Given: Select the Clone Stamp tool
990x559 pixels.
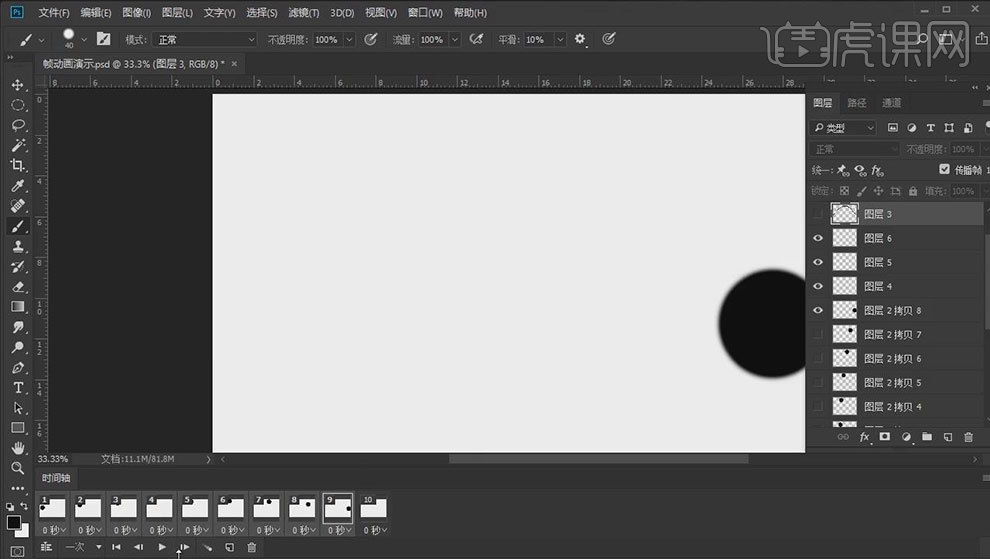Looking at the screenshot, I should tap(18, 246).
